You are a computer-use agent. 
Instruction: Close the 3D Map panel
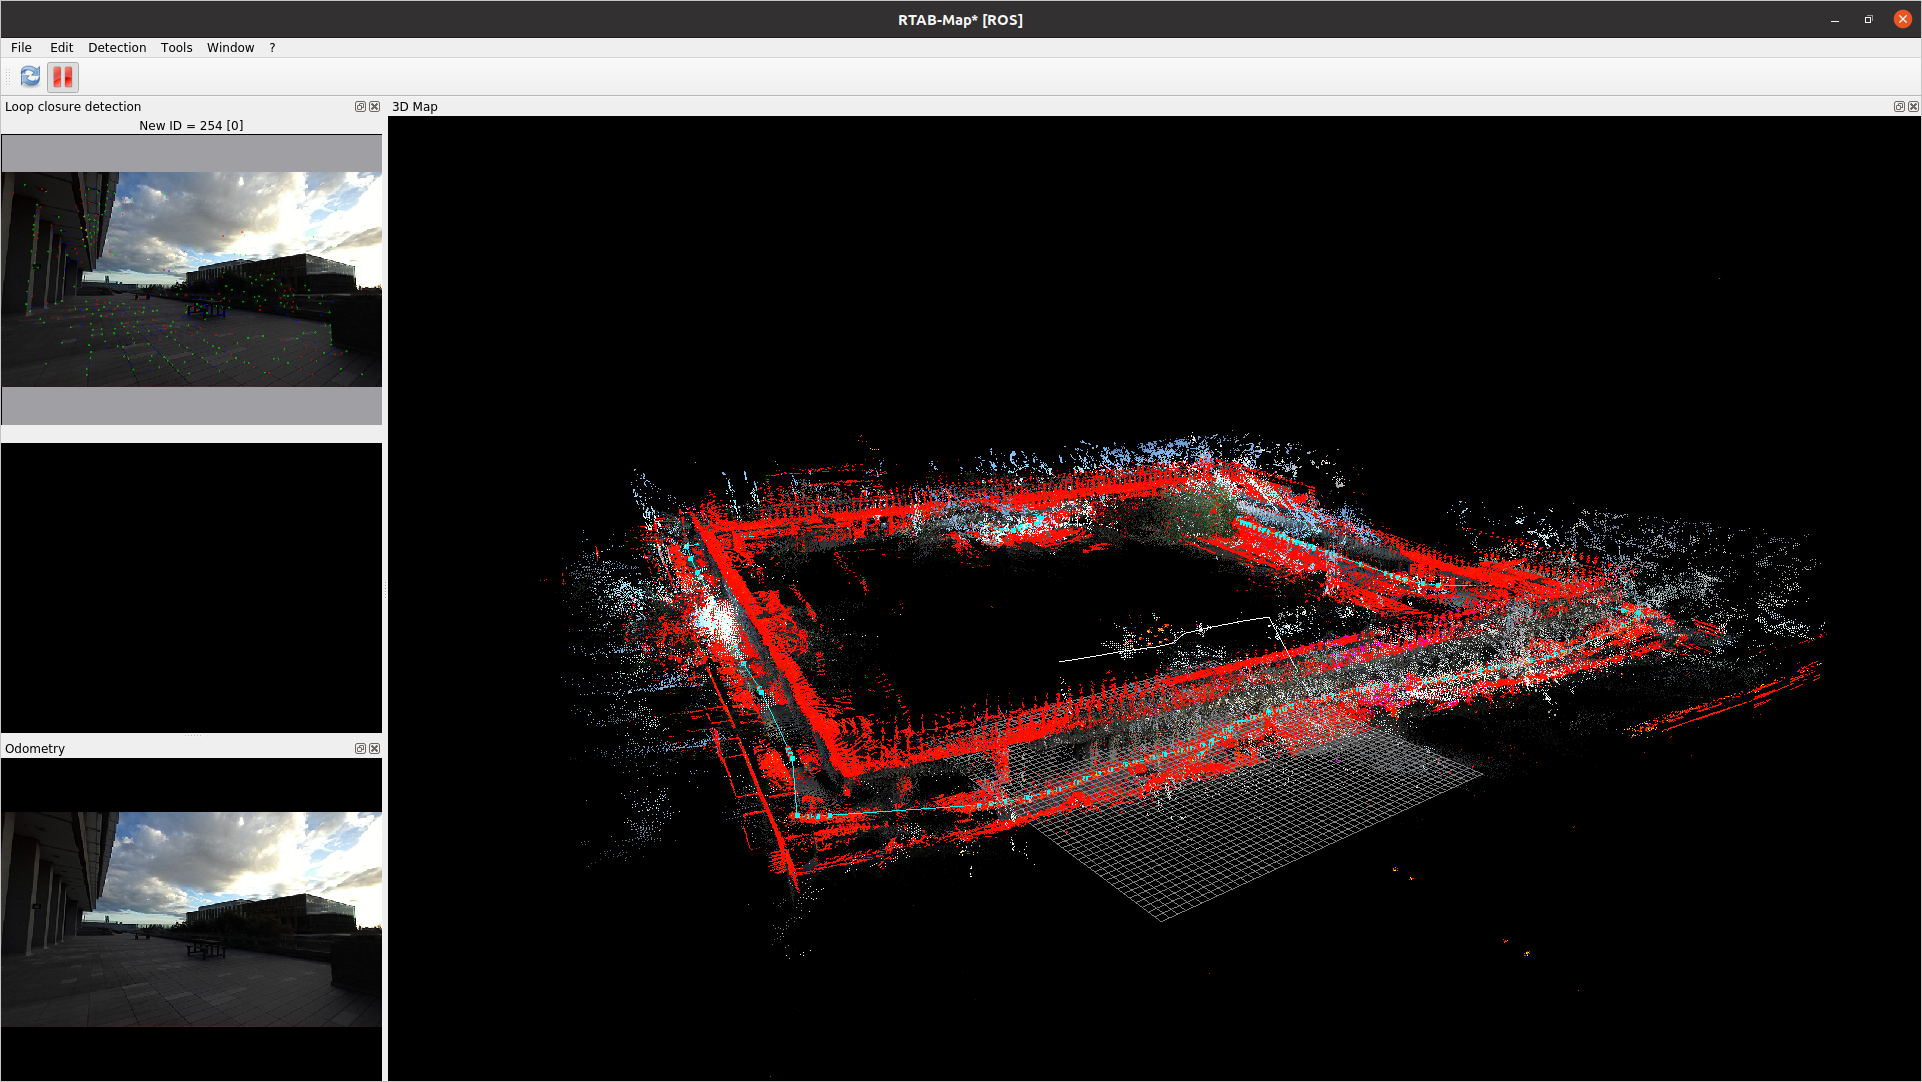pyautogui.click(x=1913, y=107)
